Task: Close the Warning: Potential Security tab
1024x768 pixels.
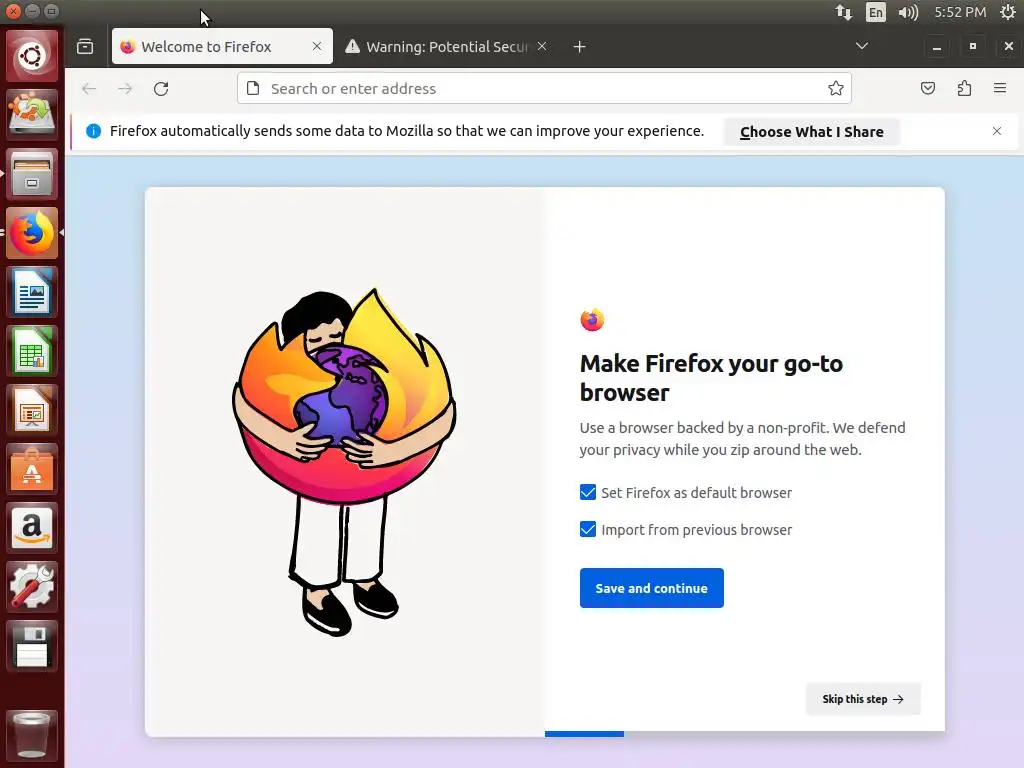Action: pos(541,46)
